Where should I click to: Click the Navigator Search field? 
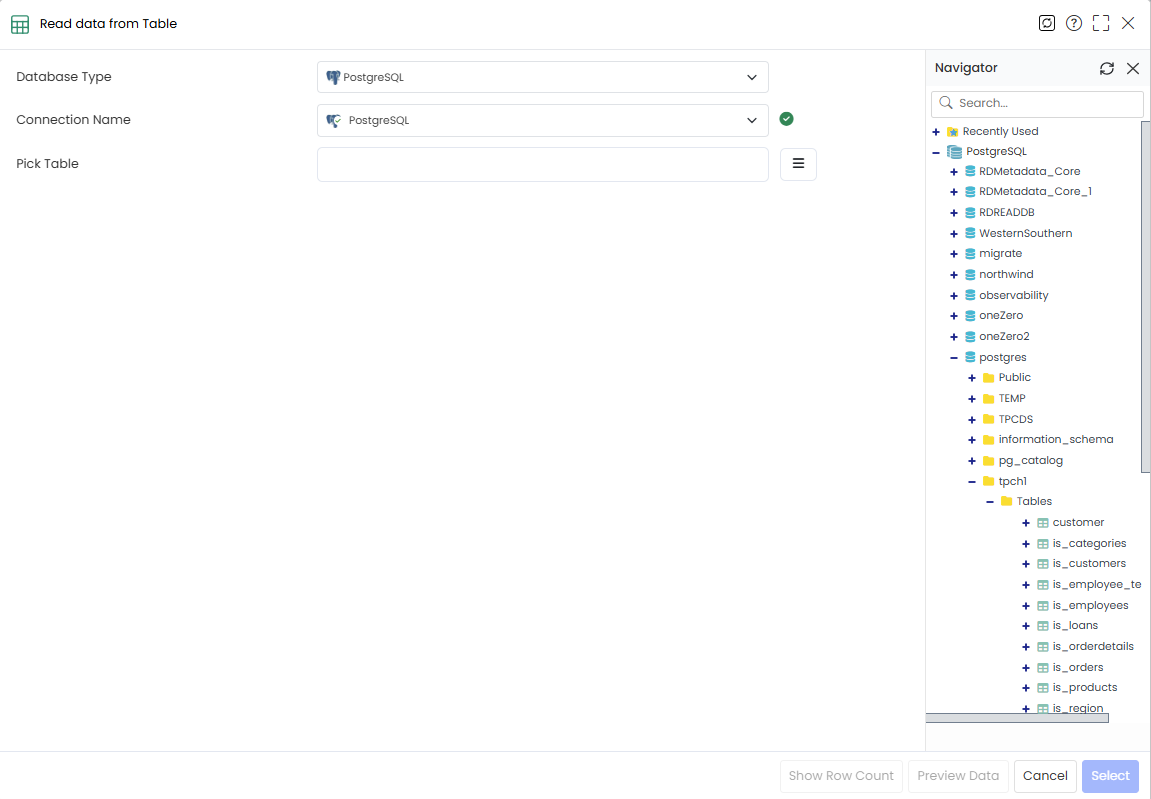pos(1037,104)
